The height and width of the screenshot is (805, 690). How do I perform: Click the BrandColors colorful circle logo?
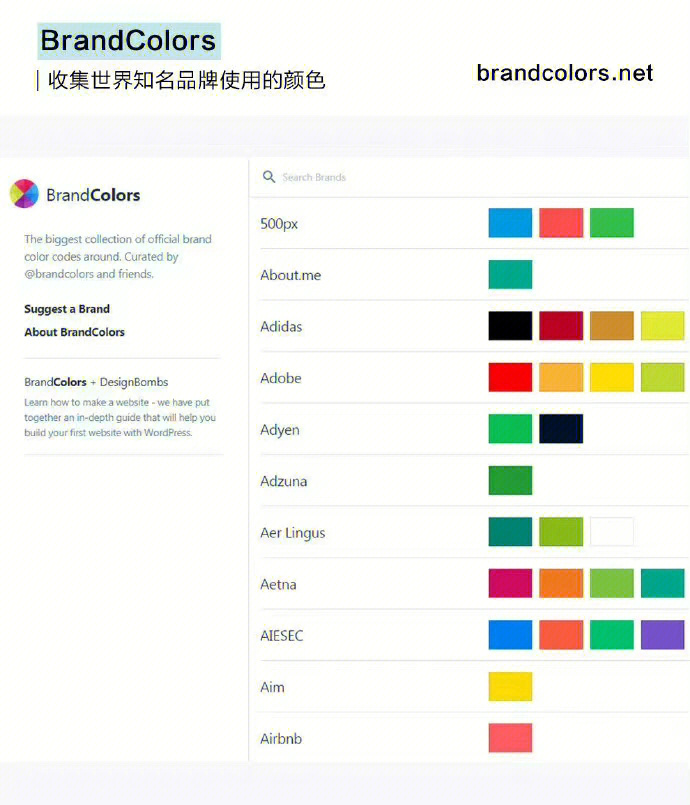24,194
